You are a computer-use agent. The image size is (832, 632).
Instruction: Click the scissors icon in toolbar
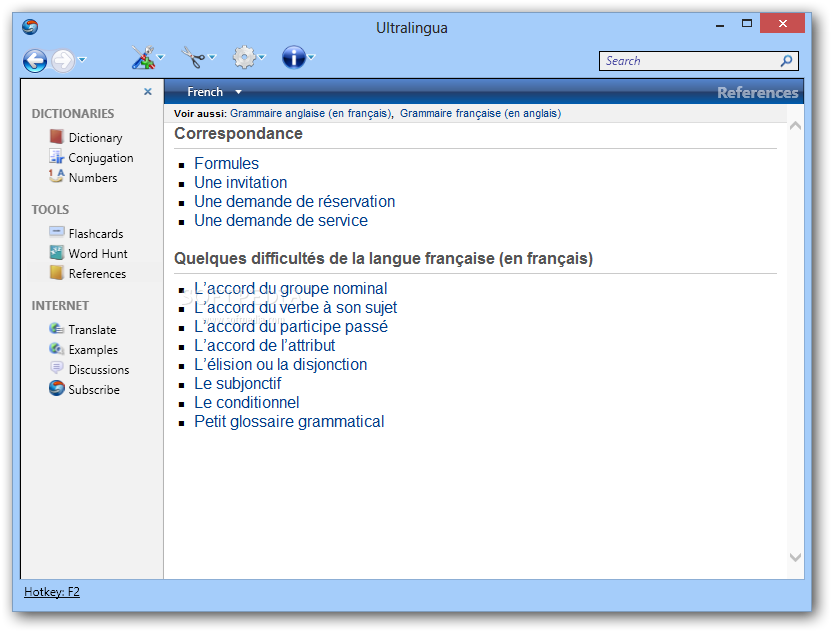[194, 57]
